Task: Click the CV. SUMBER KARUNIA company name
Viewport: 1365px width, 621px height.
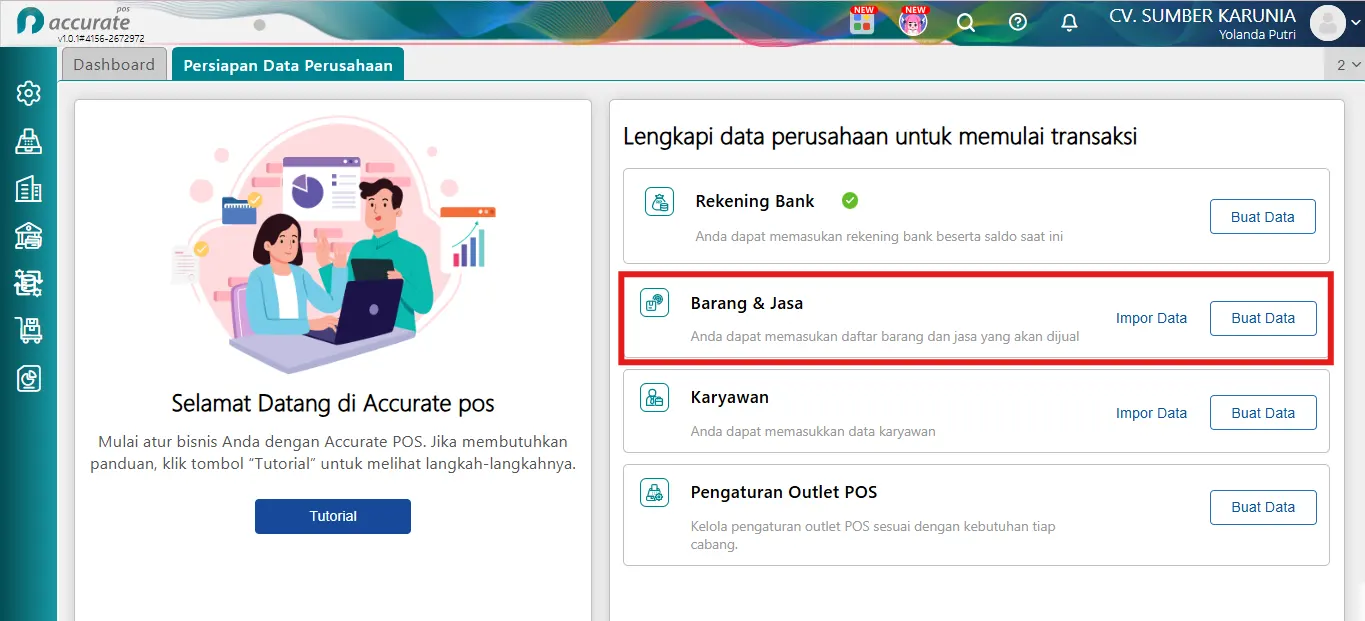Action: pos(1202,16)
